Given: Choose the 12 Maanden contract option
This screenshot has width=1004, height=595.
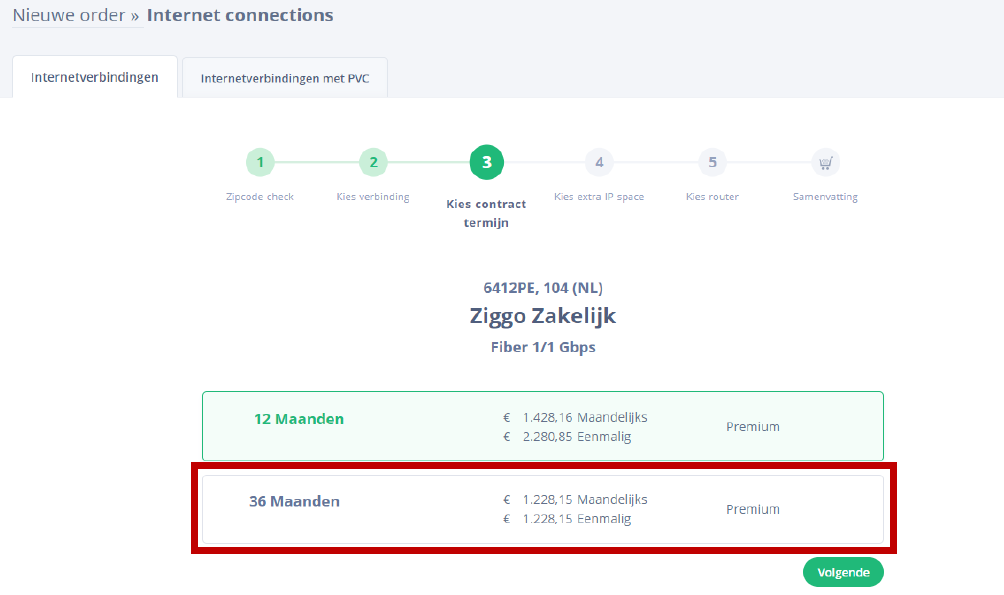Looking at the screenshot, I should point(543,426).
